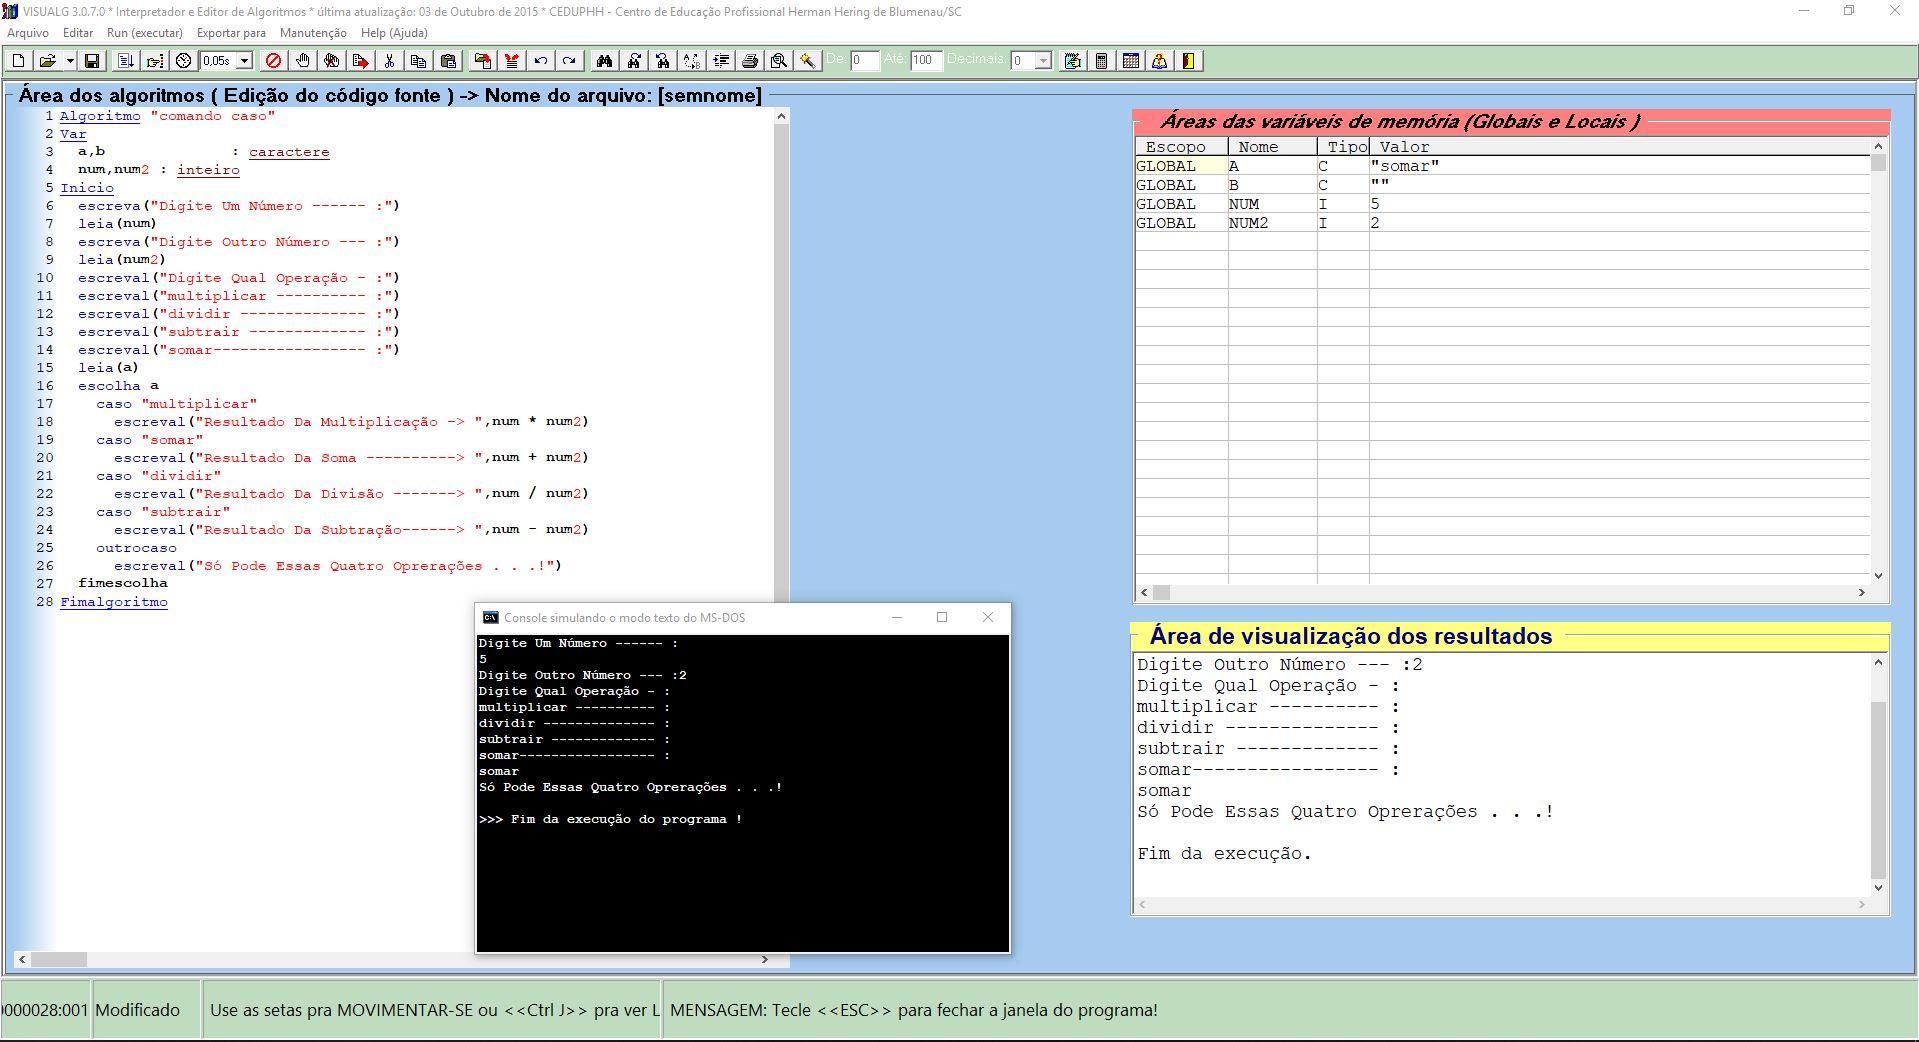Print the algorithm with printer icon

click(x=749, y=61)
